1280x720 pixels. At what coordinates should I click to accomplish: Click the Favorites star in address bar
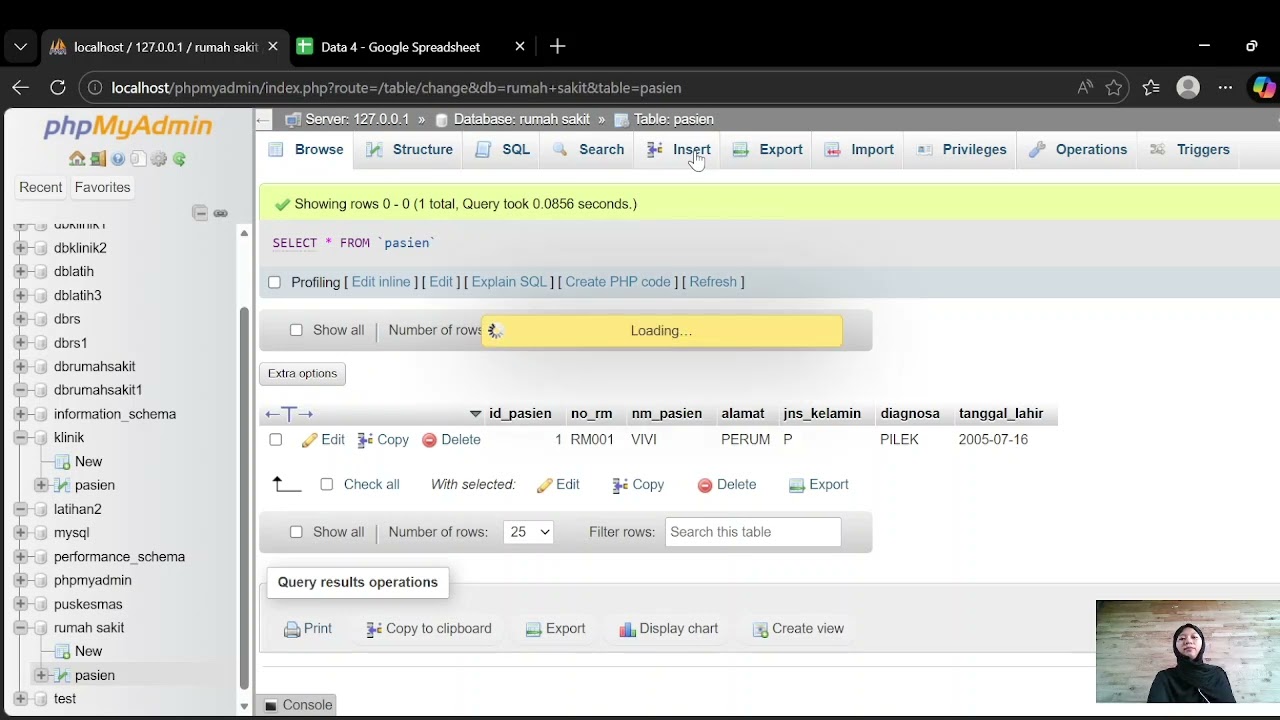[x=1114, y=88]
